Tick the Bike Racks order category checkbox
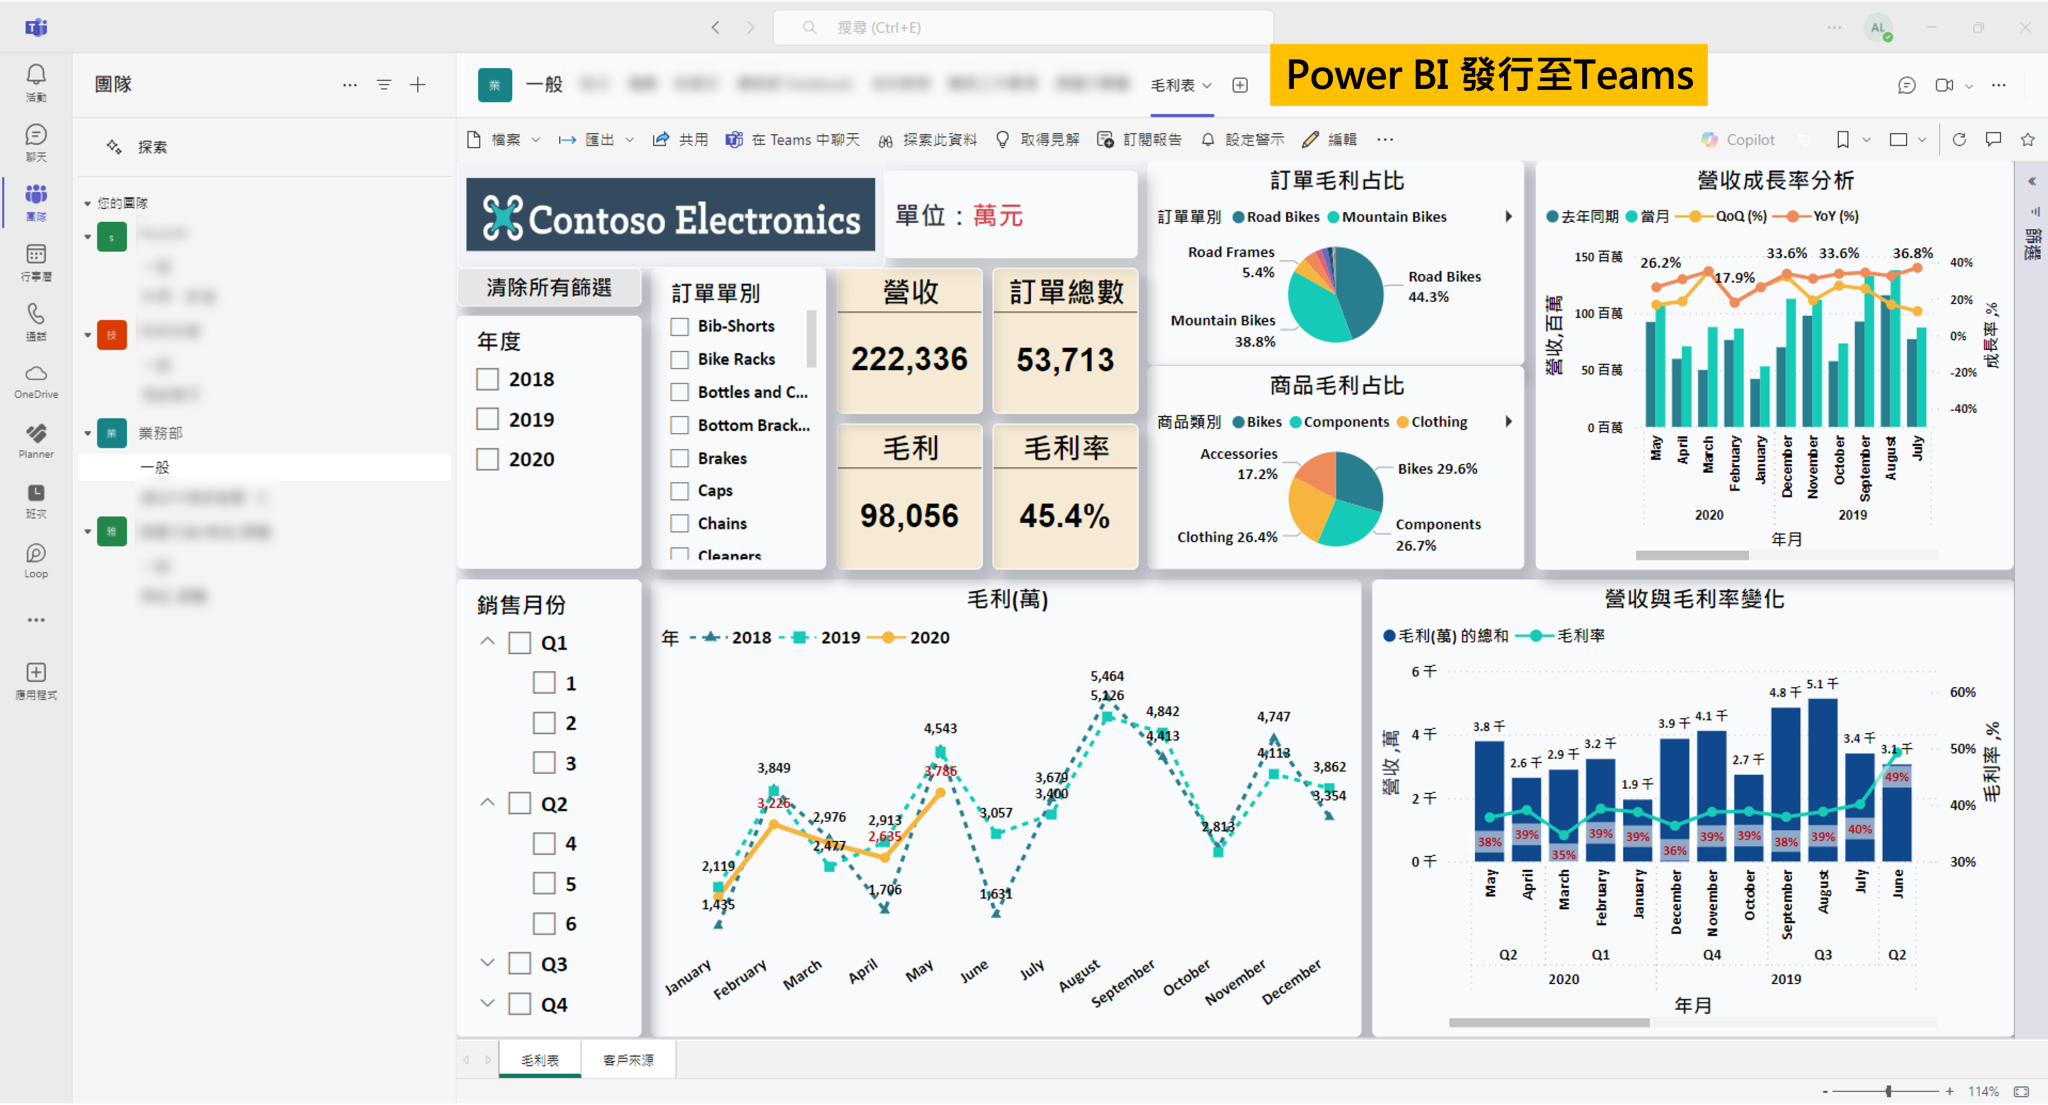 pos(680,359)
